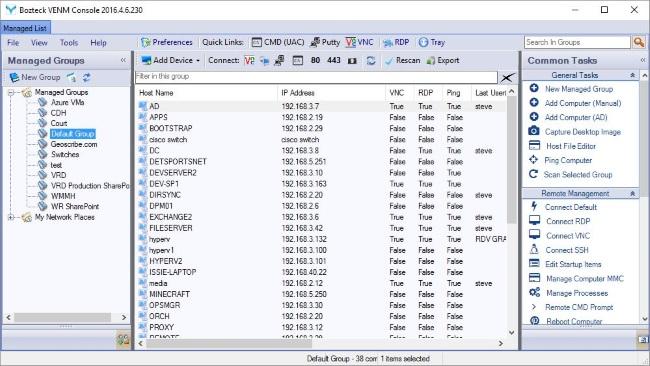
Task: Select the Azure VMs group
Action: (x=68, y=102)
